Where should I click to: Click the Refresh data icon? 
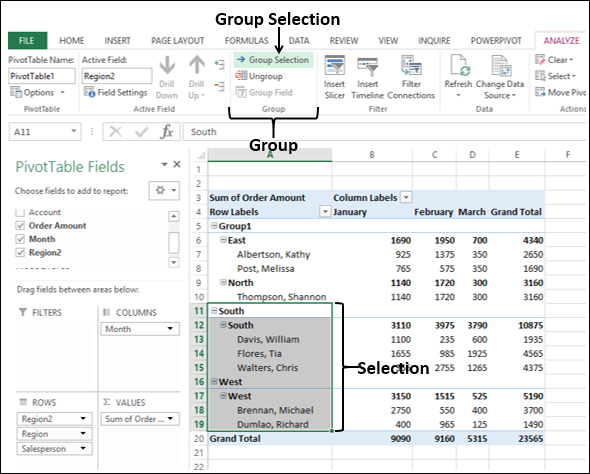click(x=459, y=65)
